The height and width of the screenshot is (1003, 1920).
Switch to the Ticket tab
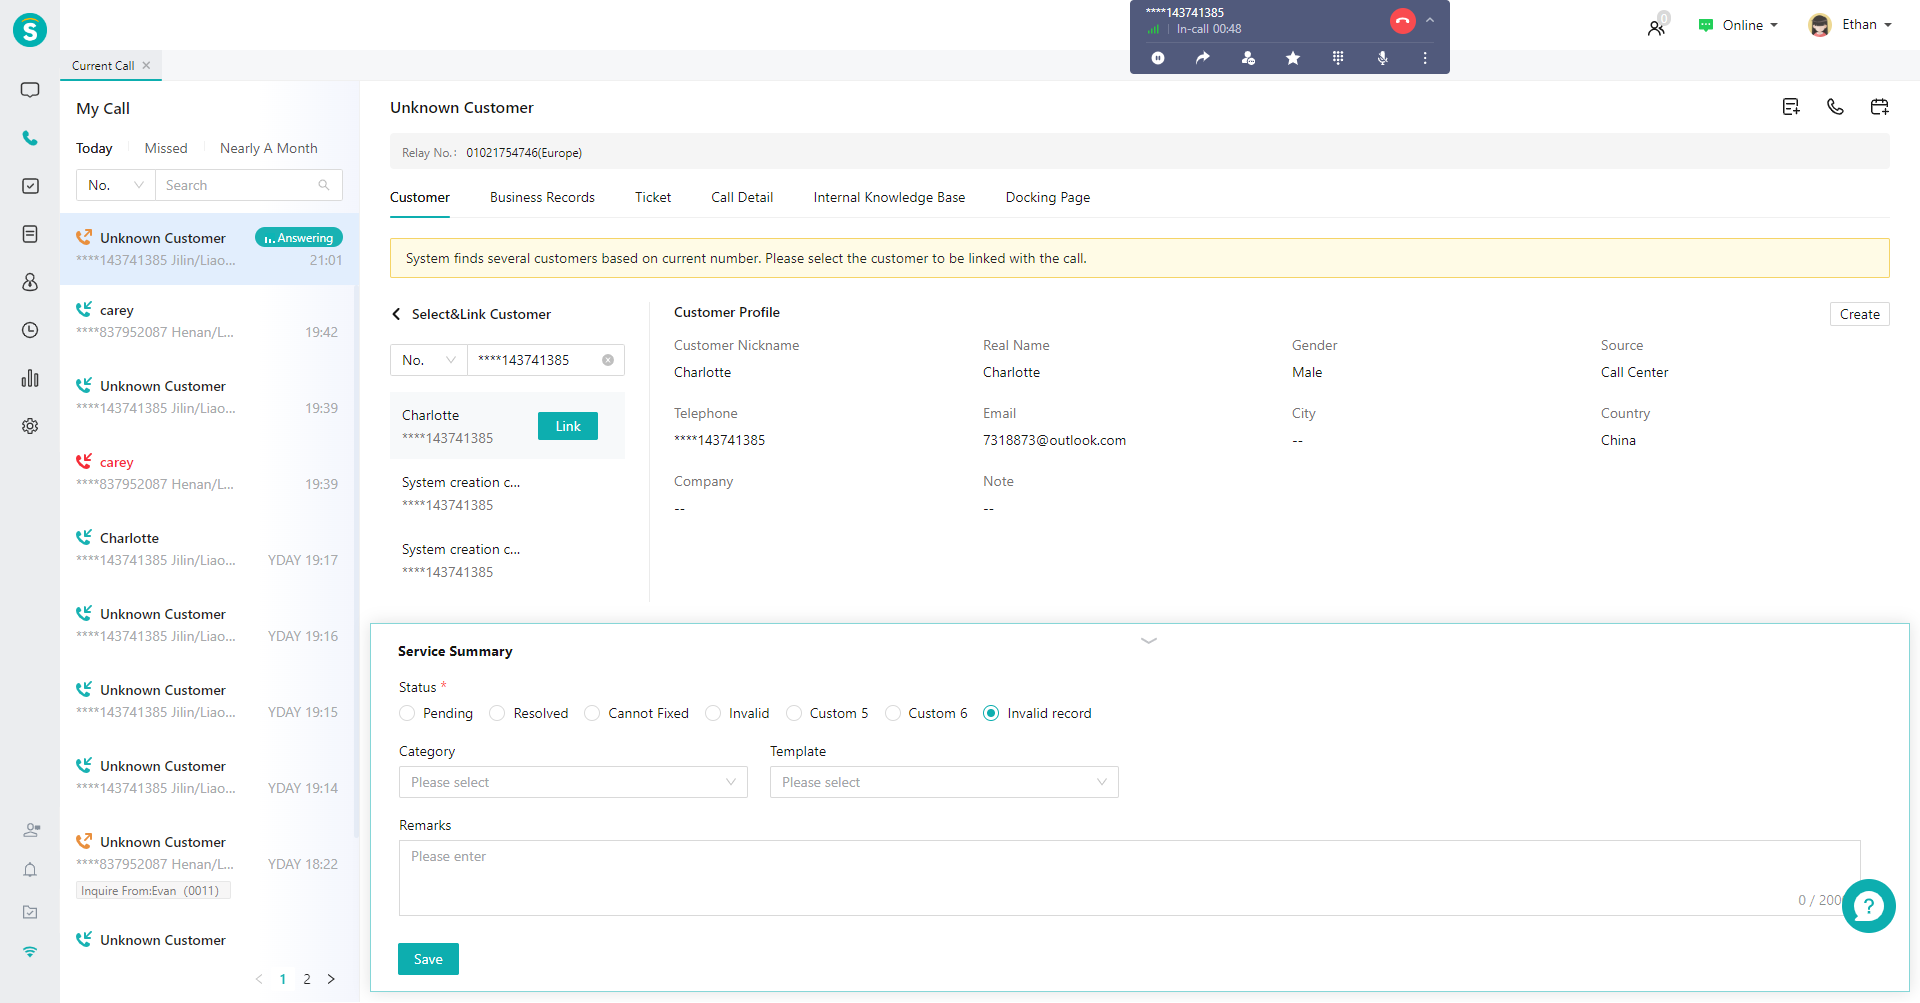653,197
